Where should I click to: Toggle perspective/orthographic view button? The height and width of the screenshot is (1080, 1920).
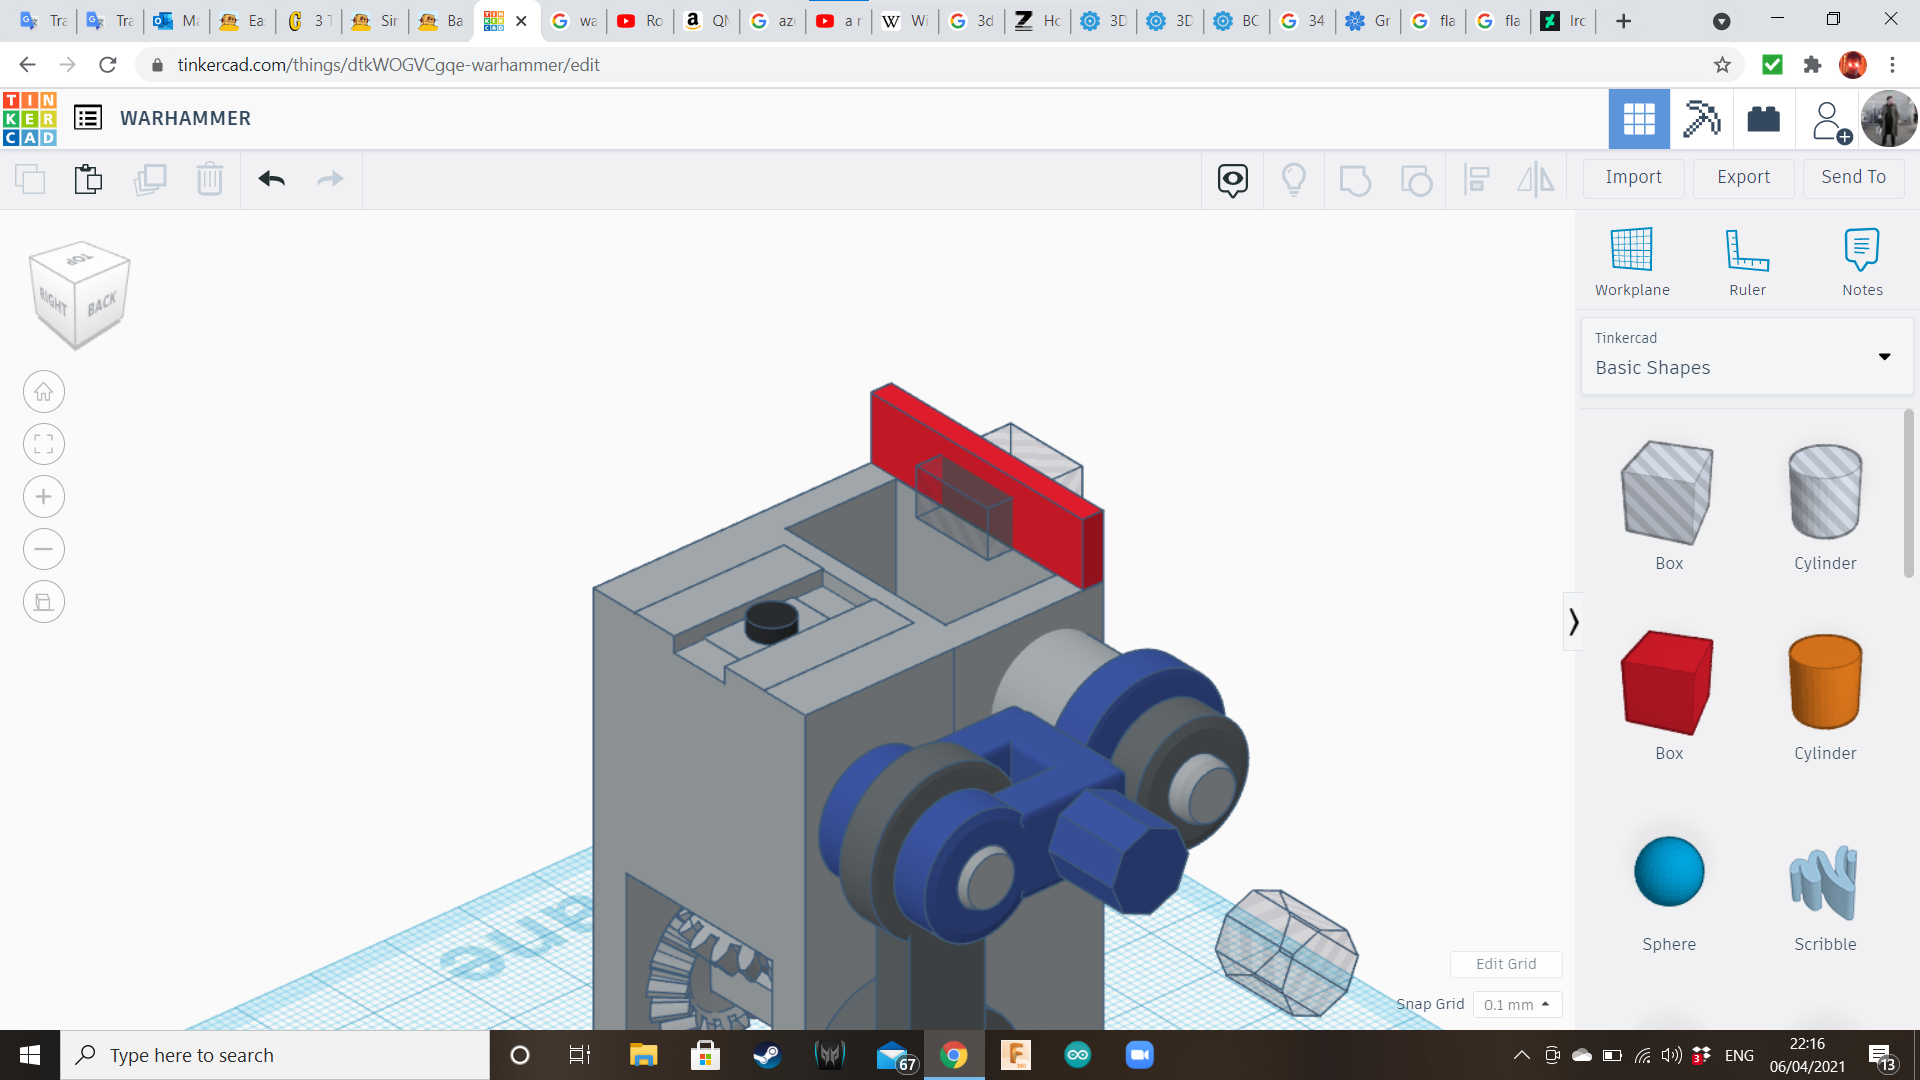[44, 602]
